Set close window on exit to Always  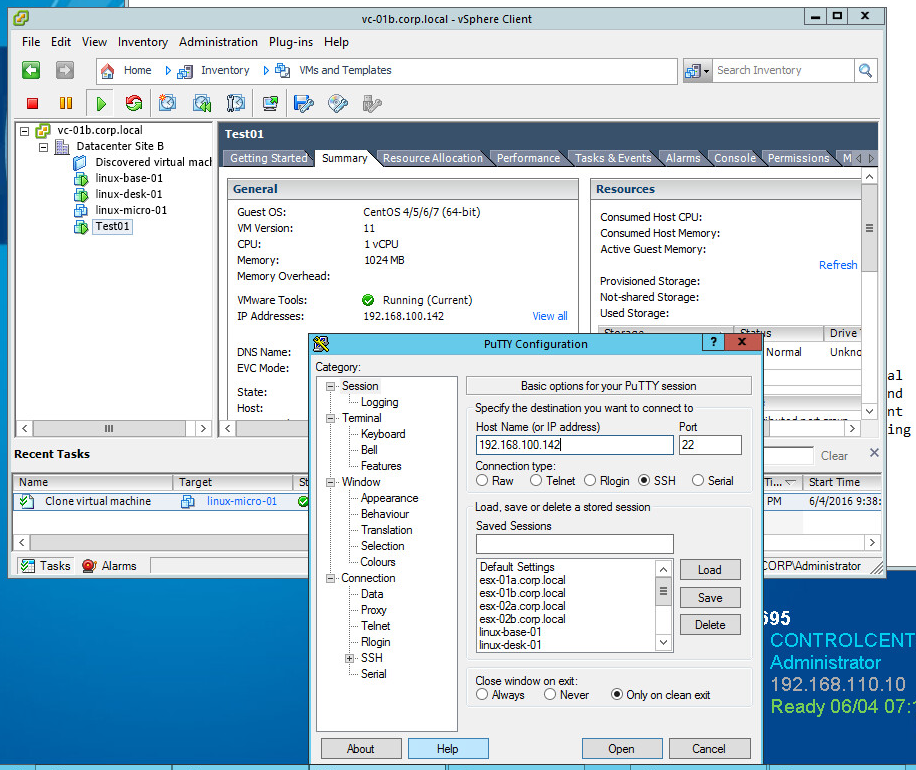[x=482, y=695]
